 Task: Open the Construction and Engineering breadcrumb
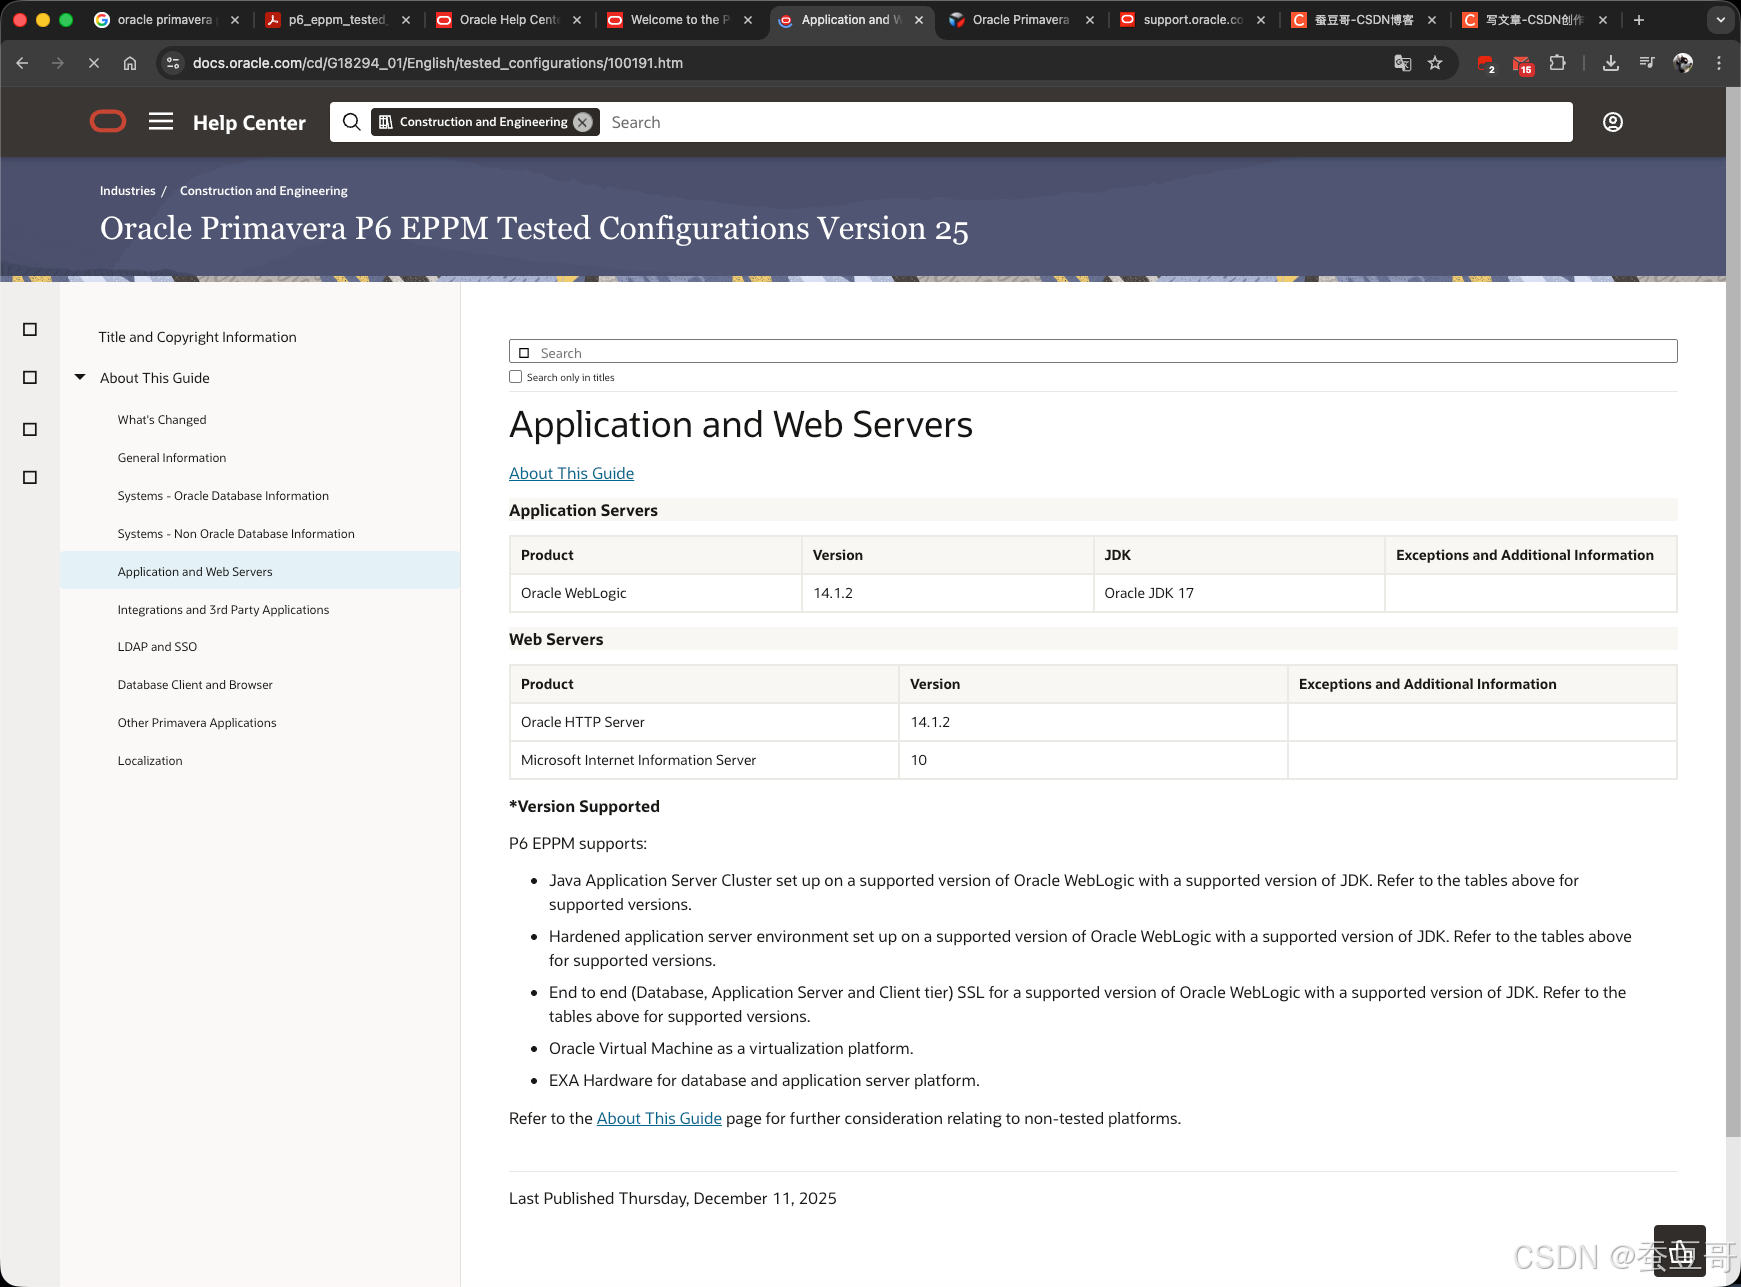pyautogui.click(x=264, y=191)
